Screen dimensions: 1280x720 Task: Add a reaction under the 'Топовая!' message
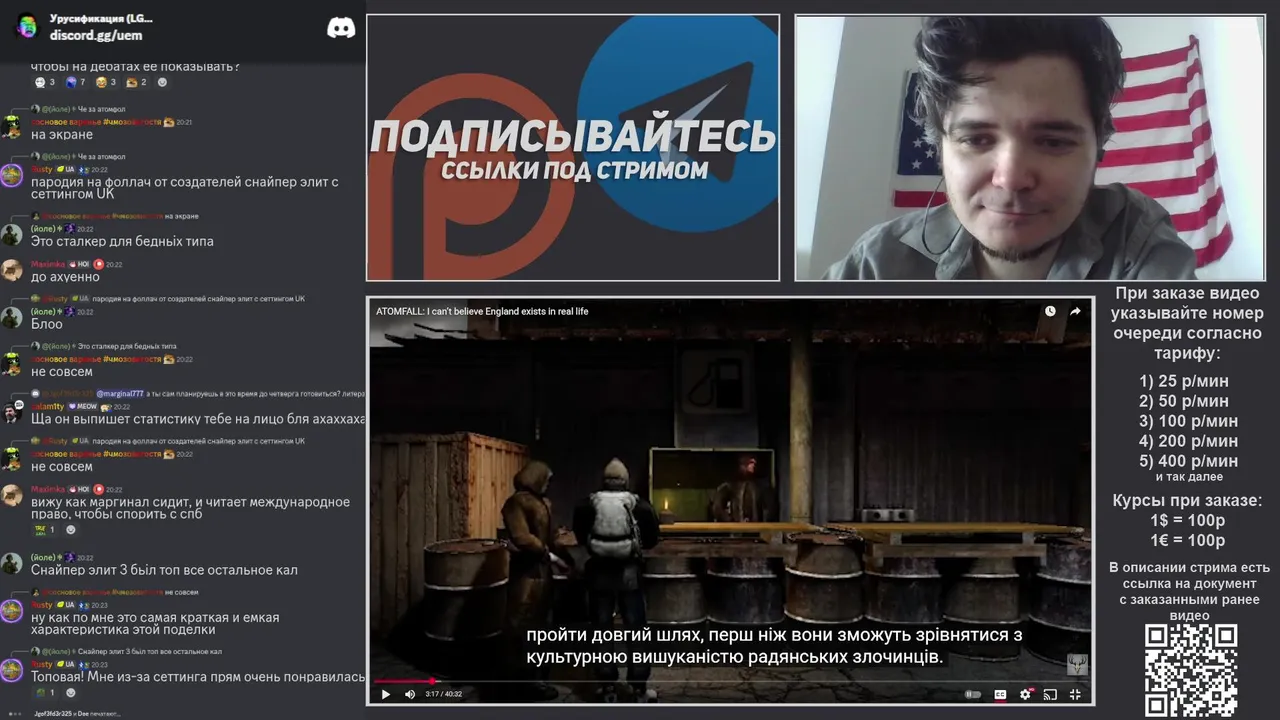71,692
